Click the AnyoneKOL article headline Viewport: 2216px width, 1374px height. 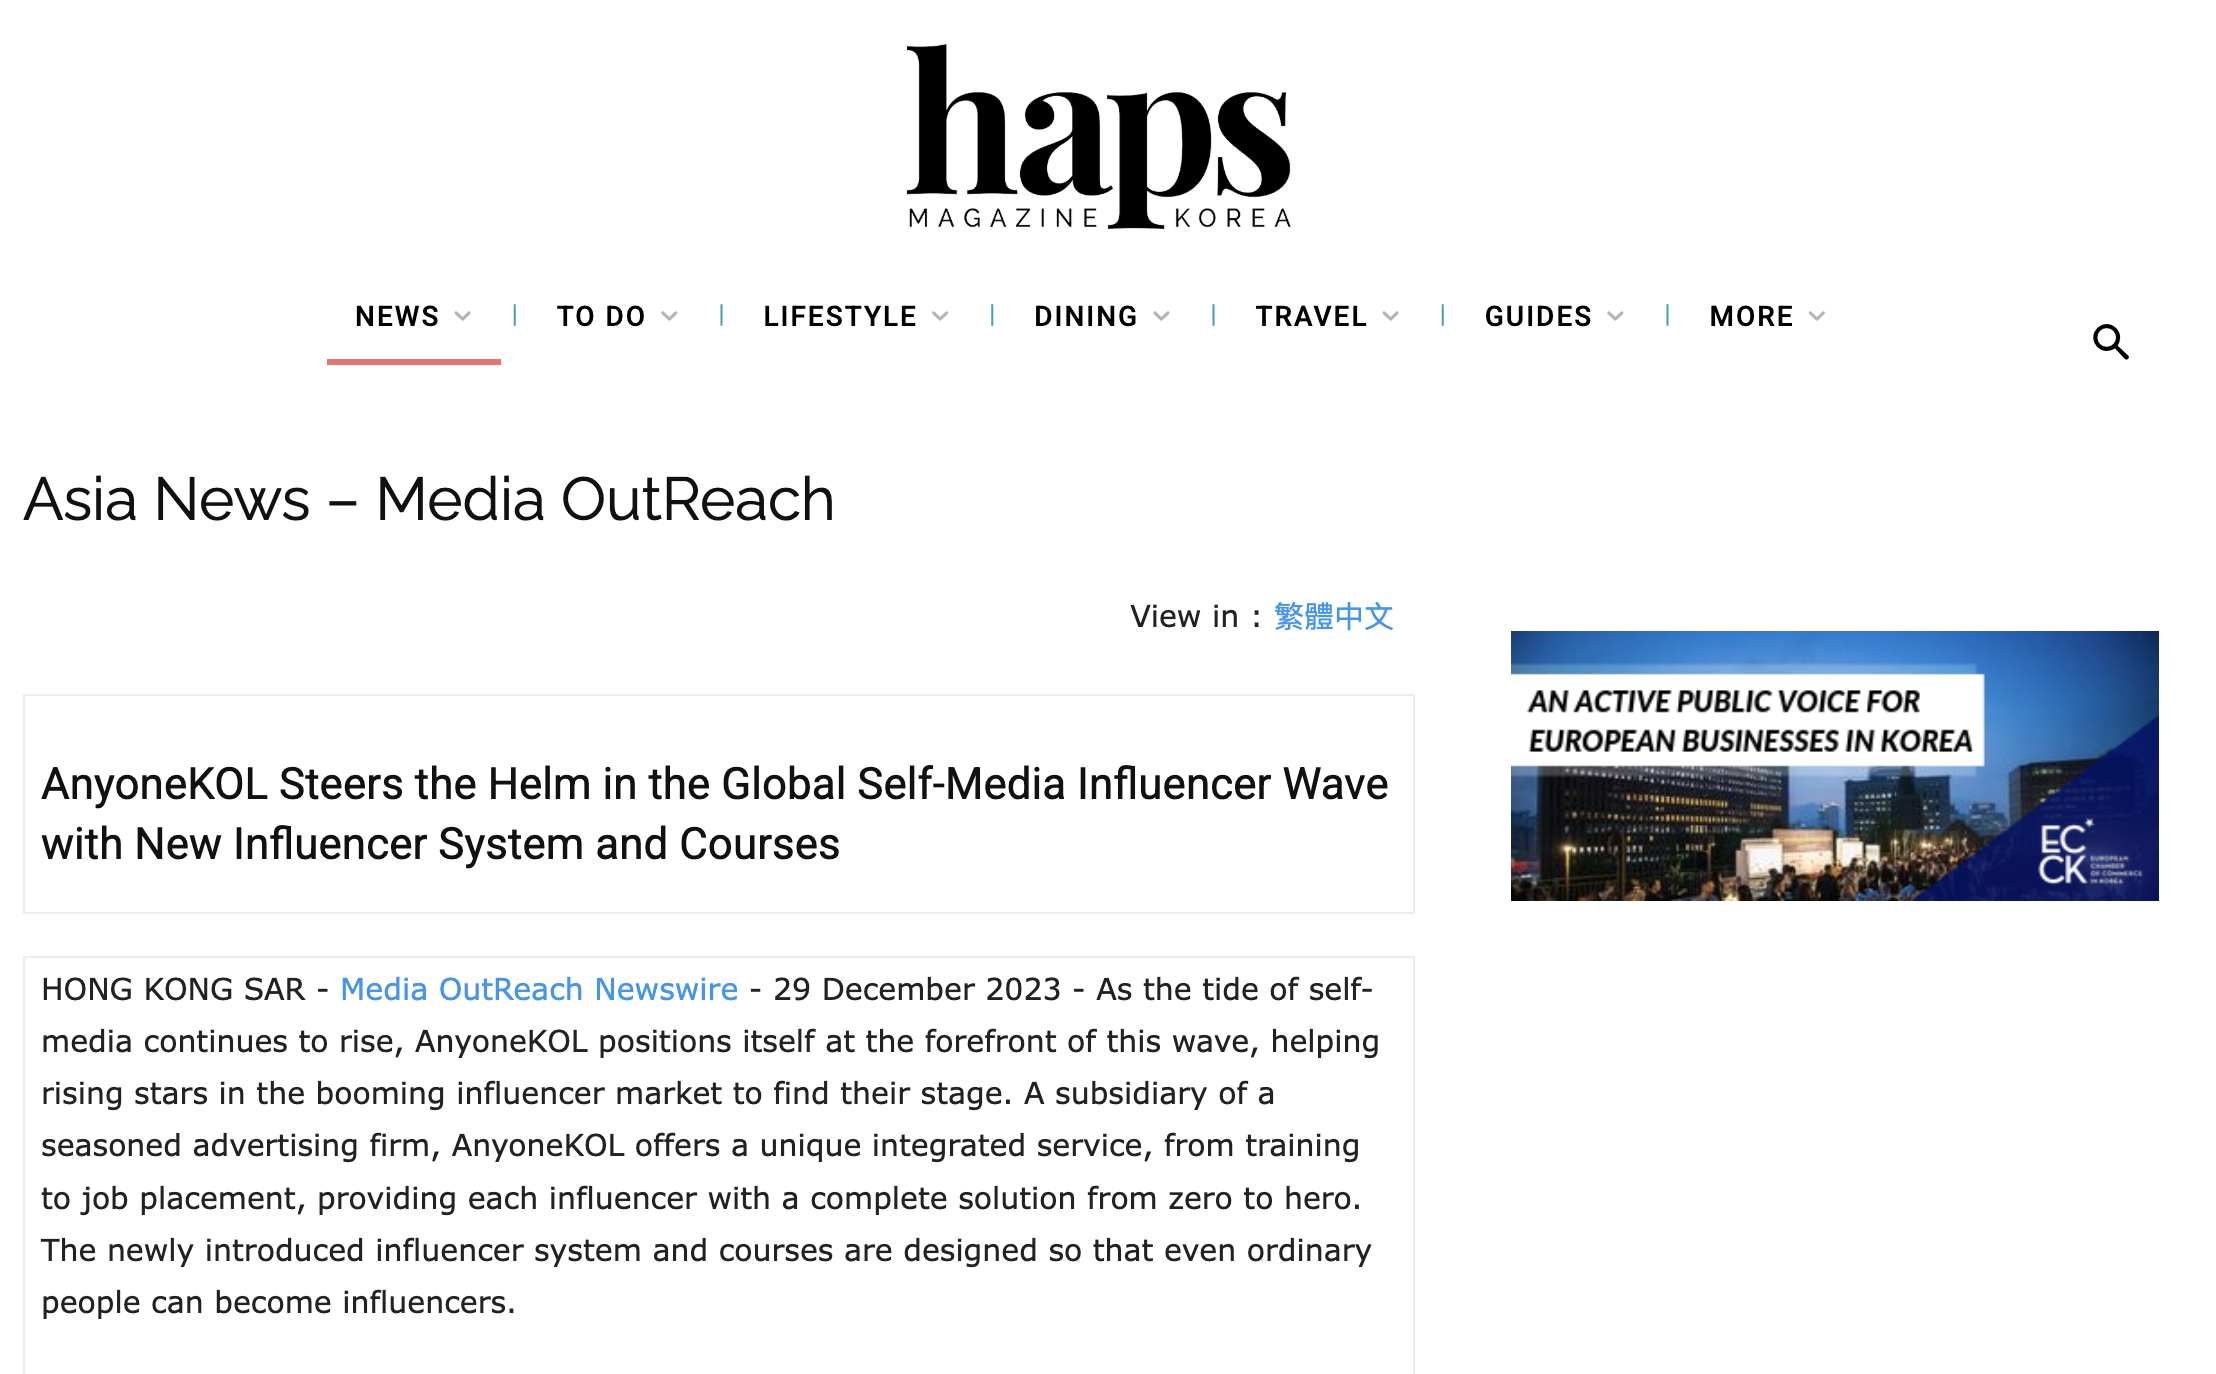pos(715,814)
